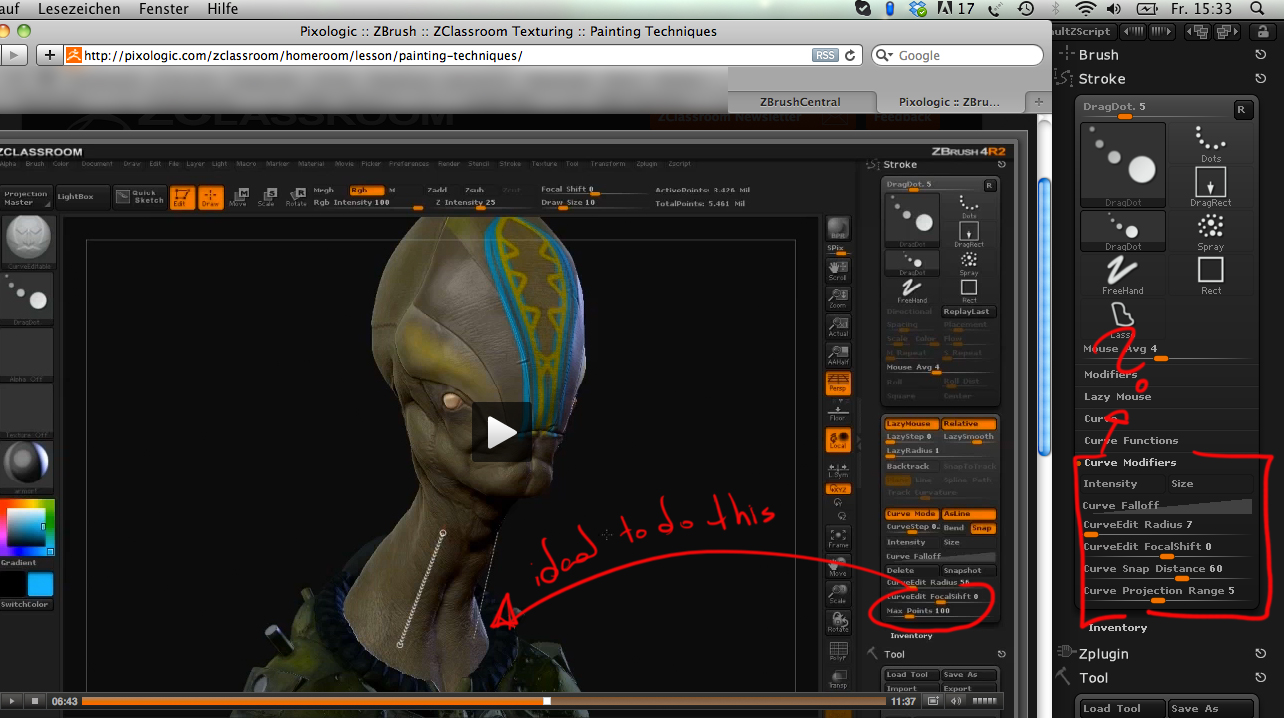This screenshot has width=1284, height=718.
Task: Collapse the Curve Modifiers section
Action: (1130, 463)
